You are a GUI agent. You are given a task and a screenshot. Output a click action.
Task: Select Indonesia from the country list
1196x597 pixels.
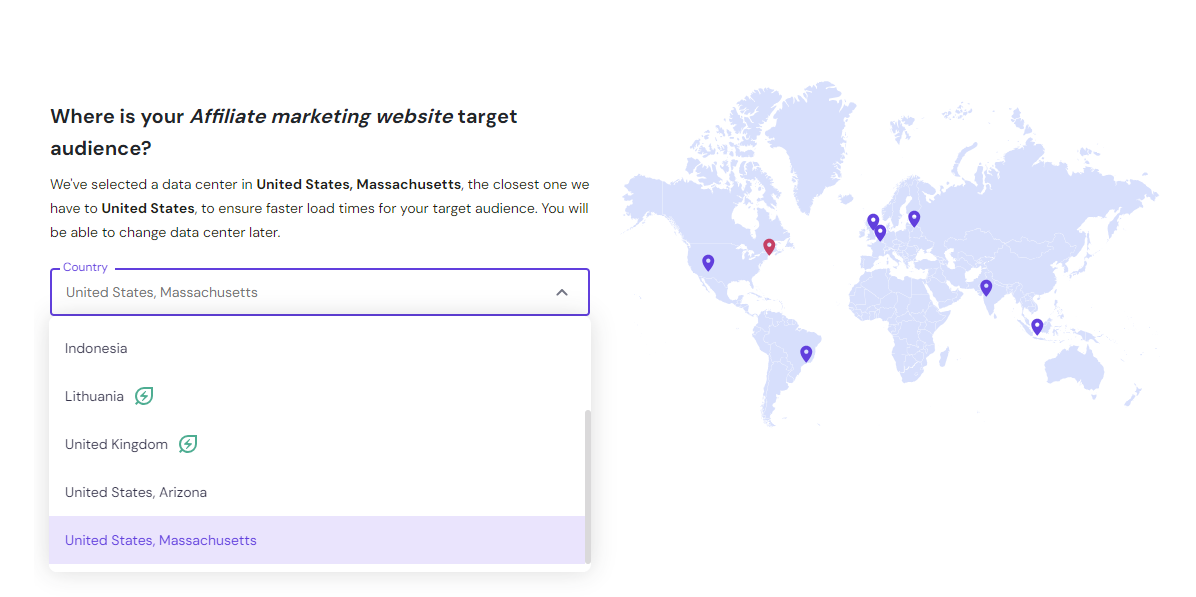(x=96, y=348)
